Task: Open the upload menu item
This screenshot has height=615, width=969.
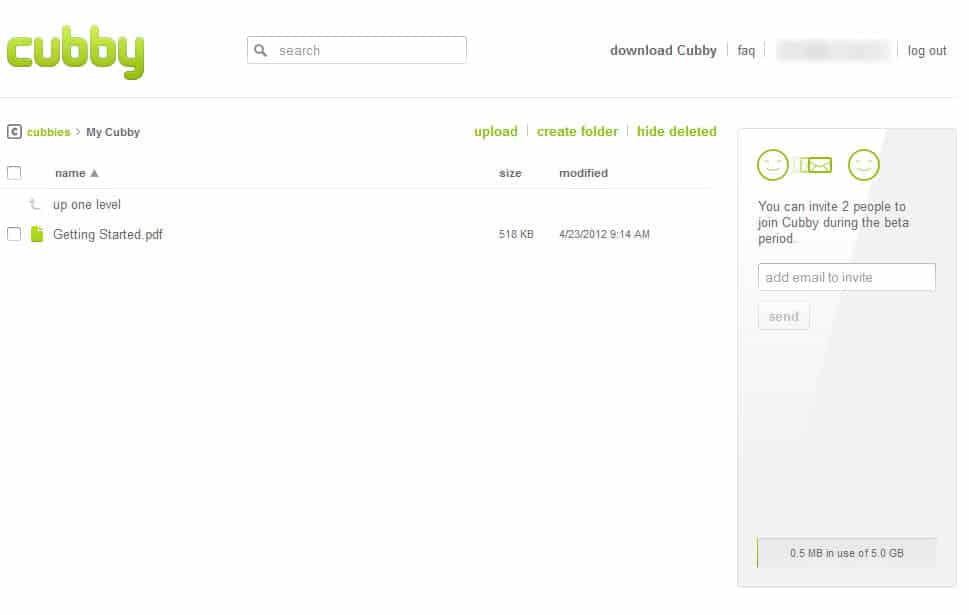Action: click(495, 131)
